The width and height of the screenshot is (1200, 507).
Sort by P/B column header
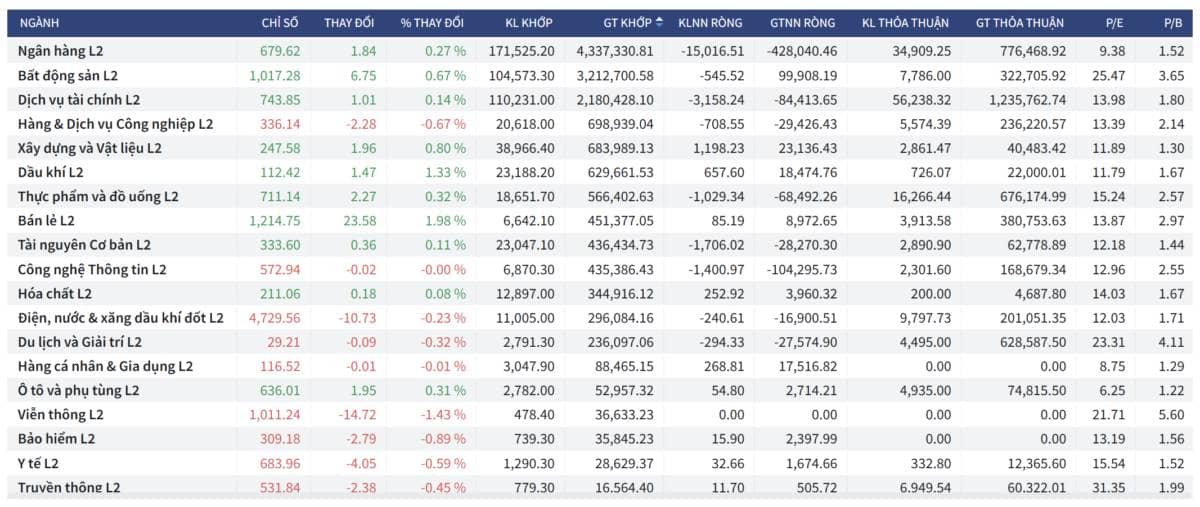pyautogui.click(x=1174, y=22)
